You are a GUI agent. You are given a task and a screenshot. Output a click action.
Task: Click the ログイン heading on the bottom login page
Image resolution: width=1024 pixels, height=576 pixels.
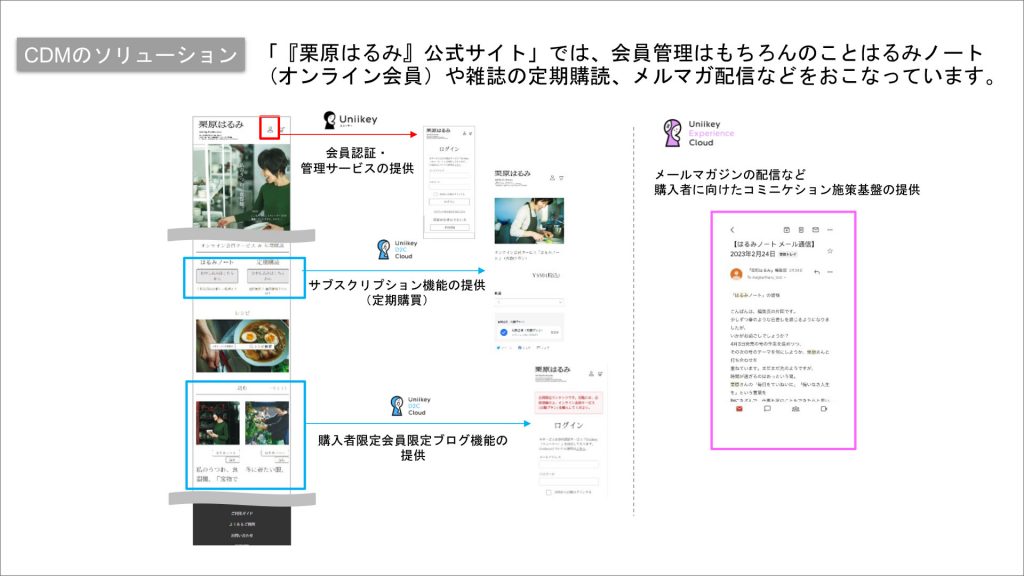569,425
